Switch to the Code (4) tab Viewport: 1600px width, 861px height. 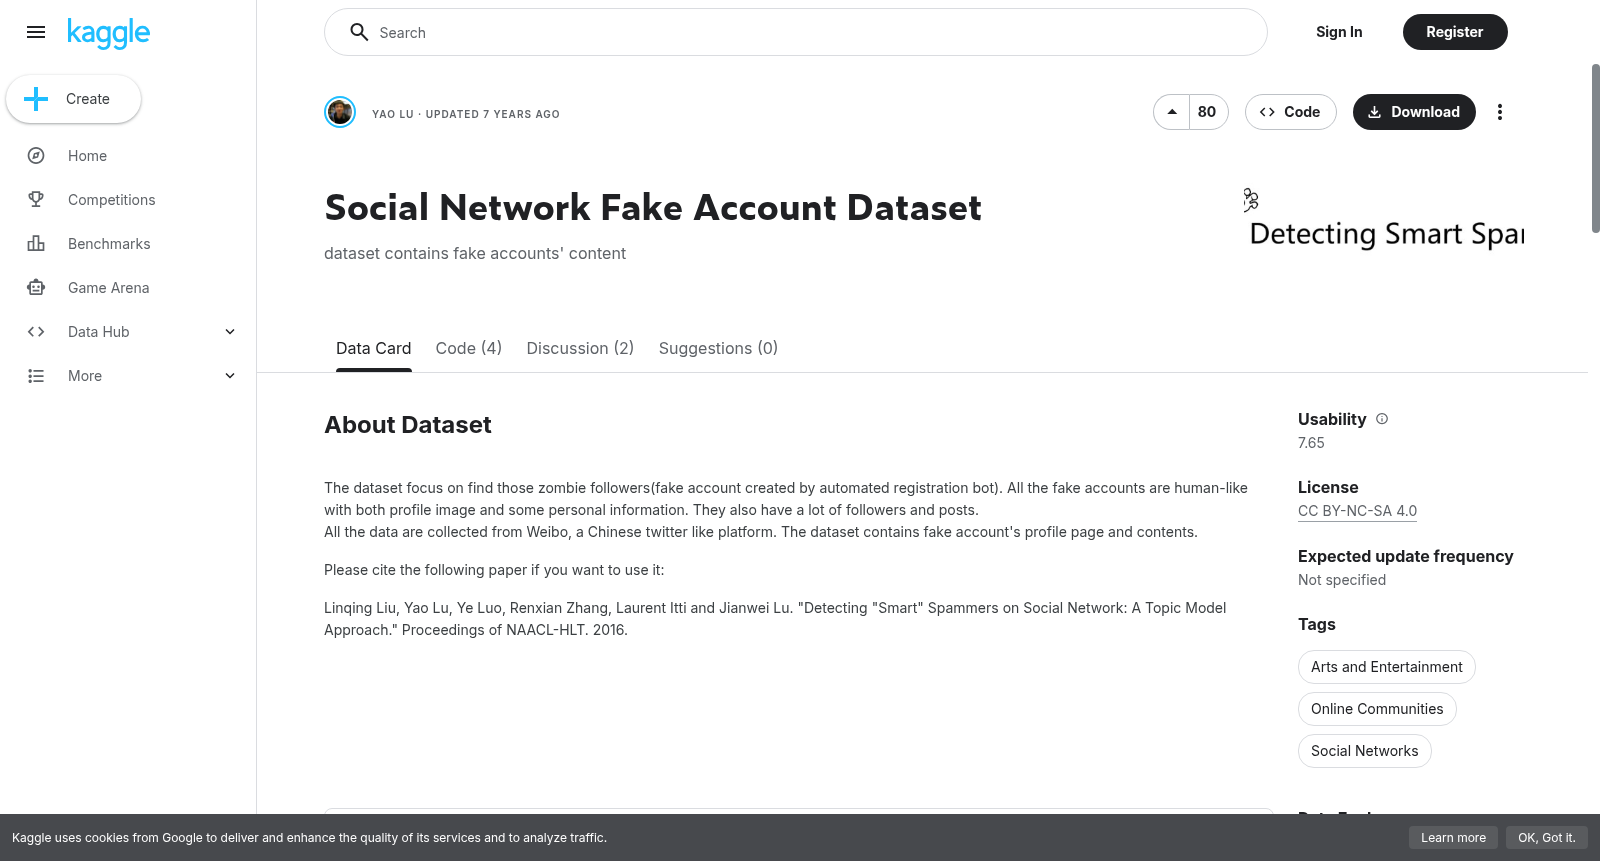tap(469, 348)
